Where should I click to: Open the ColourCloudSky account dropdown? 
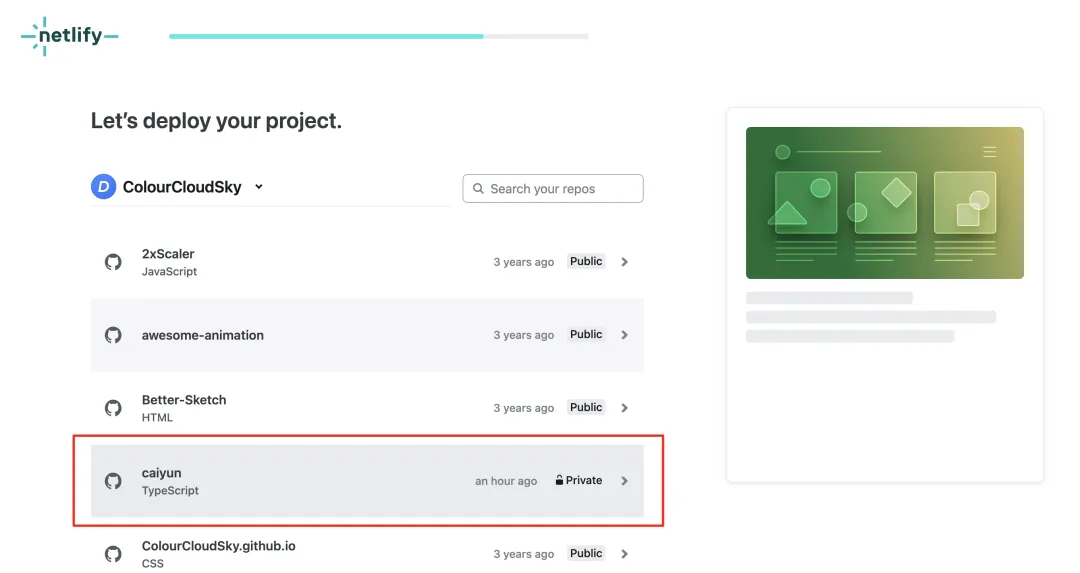pyautogui.click(x=258, y=187)
